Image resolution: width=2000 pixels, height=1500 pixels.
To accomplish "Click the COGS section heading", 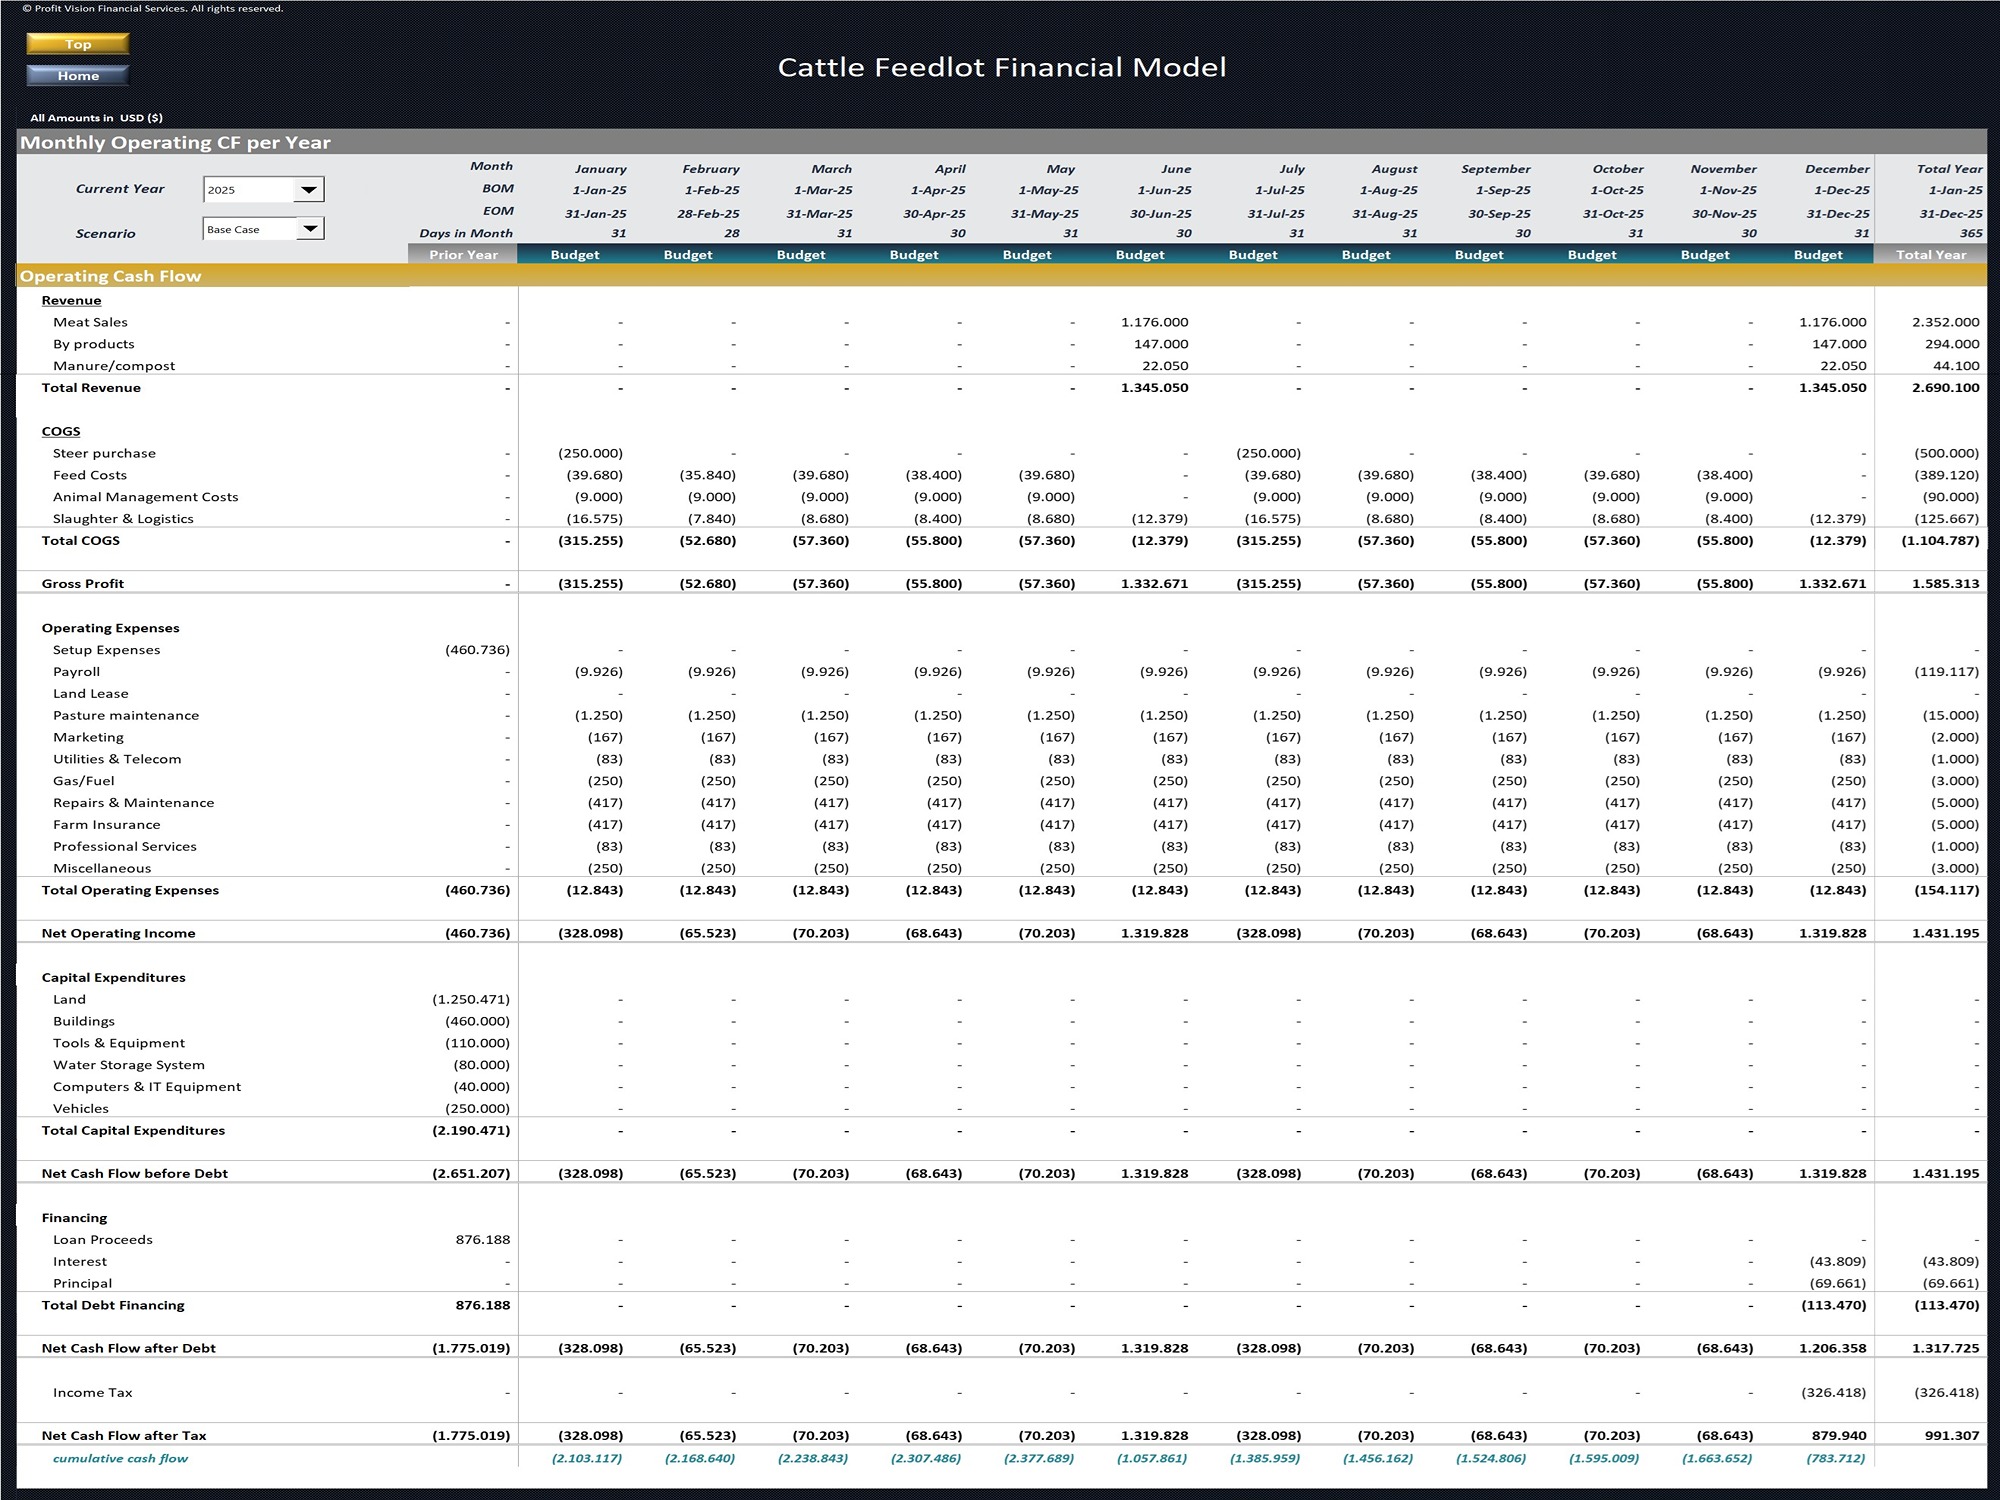I will coord(61,431).
